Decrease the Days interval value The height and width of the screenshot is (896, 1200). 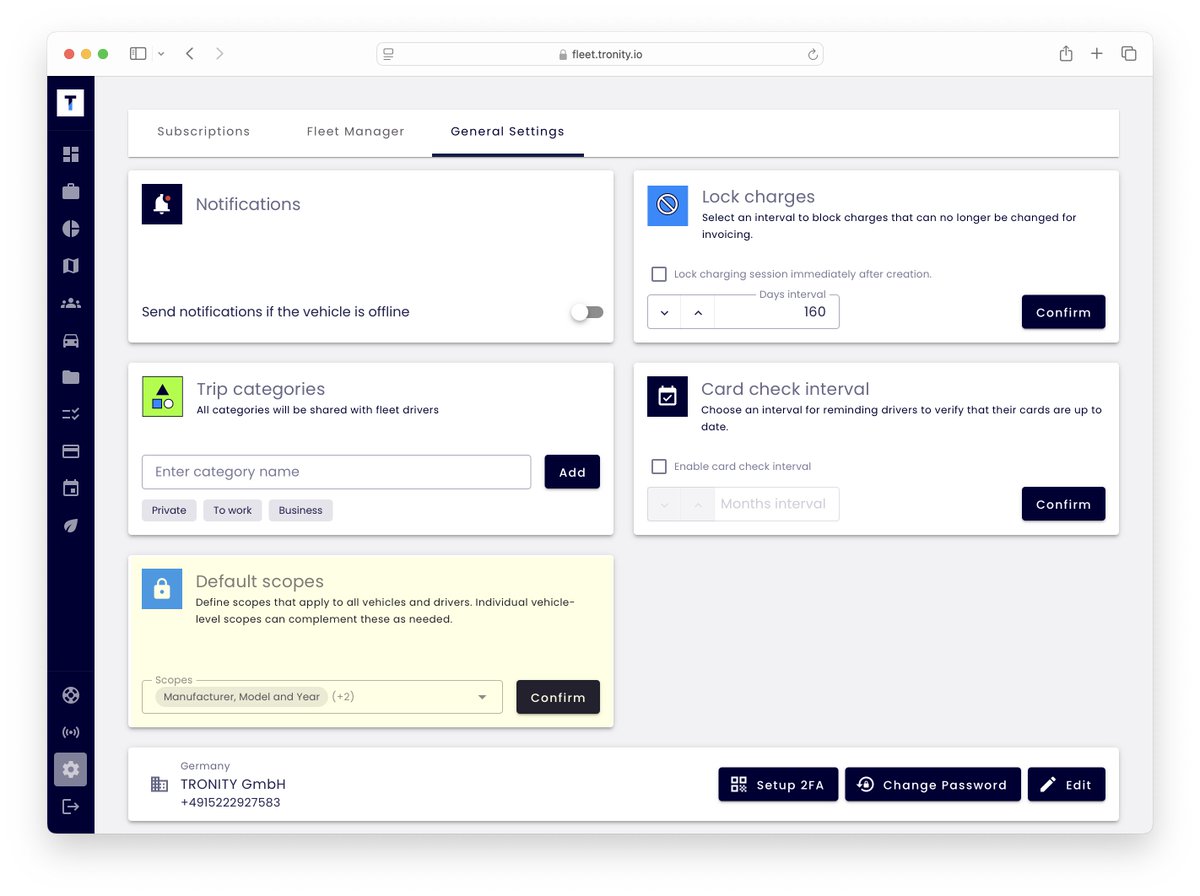[664, 312]
